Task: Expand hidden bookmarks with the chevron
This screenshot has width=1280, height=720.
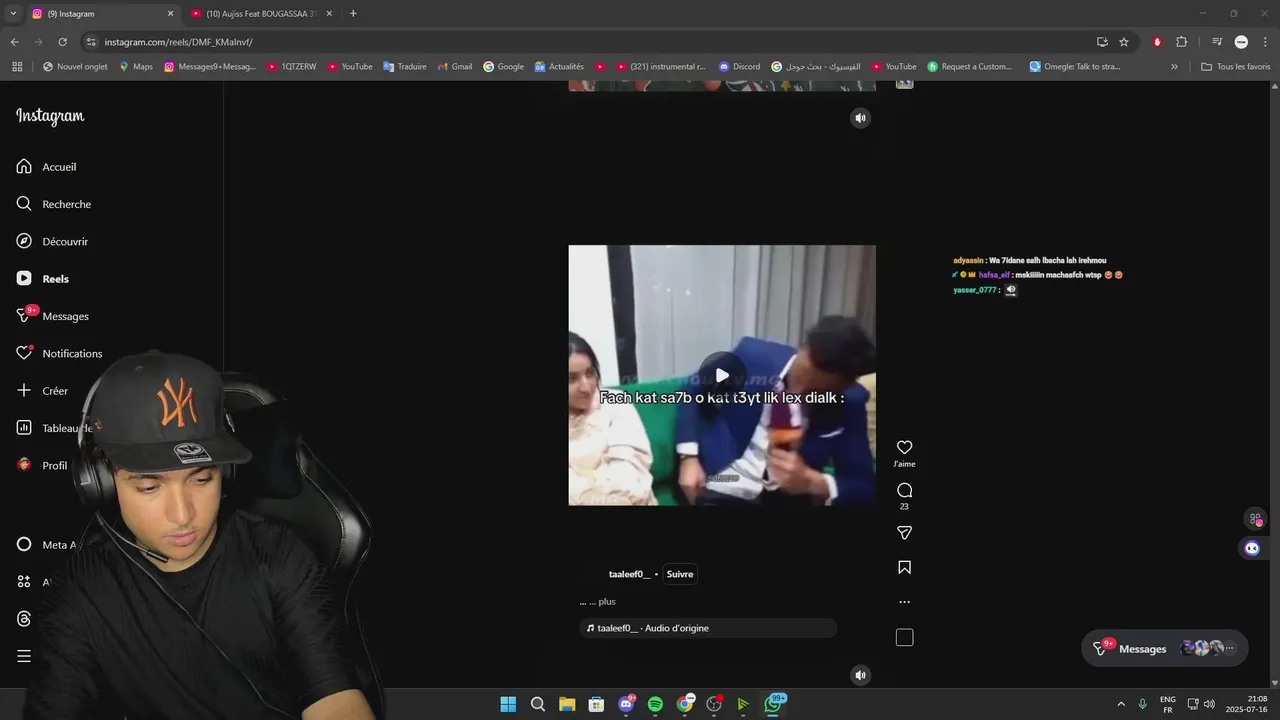Action: point(1174,67)
